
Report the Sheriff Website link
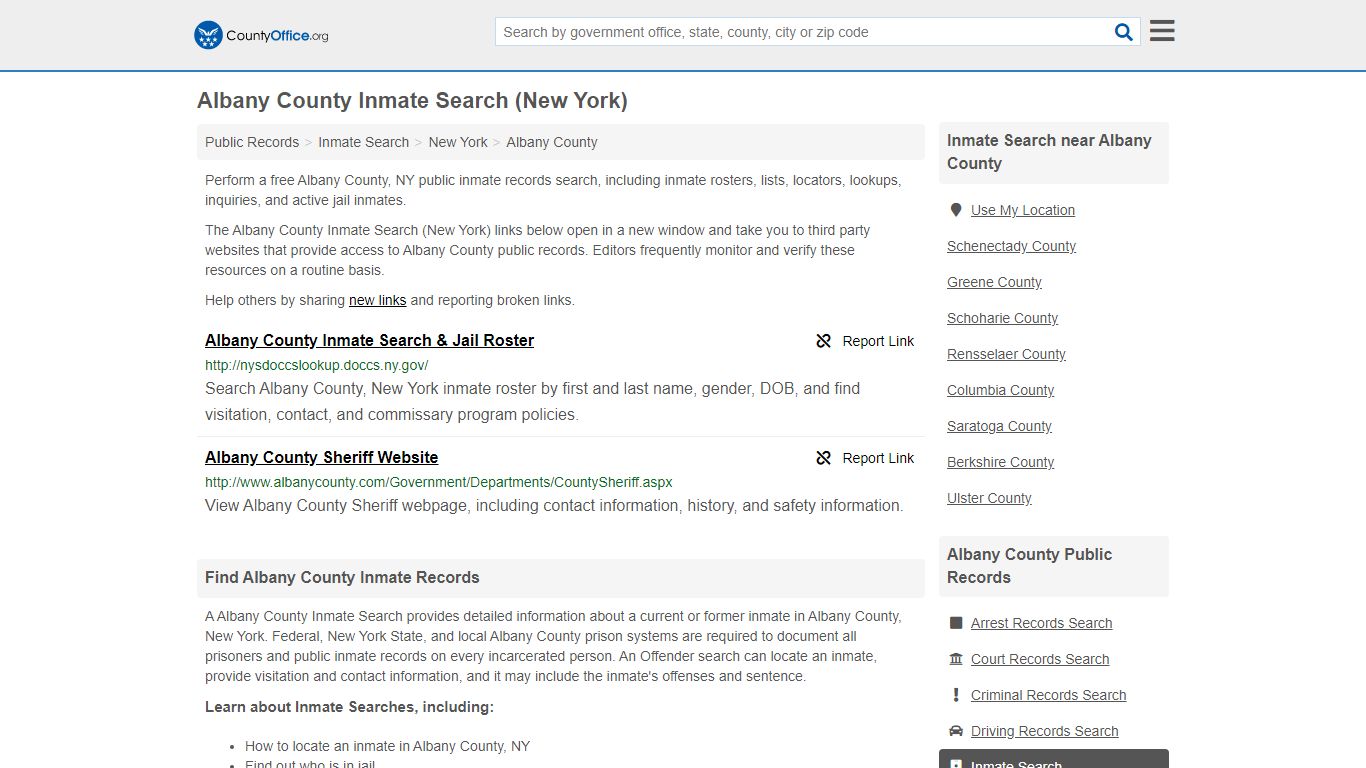click(865, 458)
